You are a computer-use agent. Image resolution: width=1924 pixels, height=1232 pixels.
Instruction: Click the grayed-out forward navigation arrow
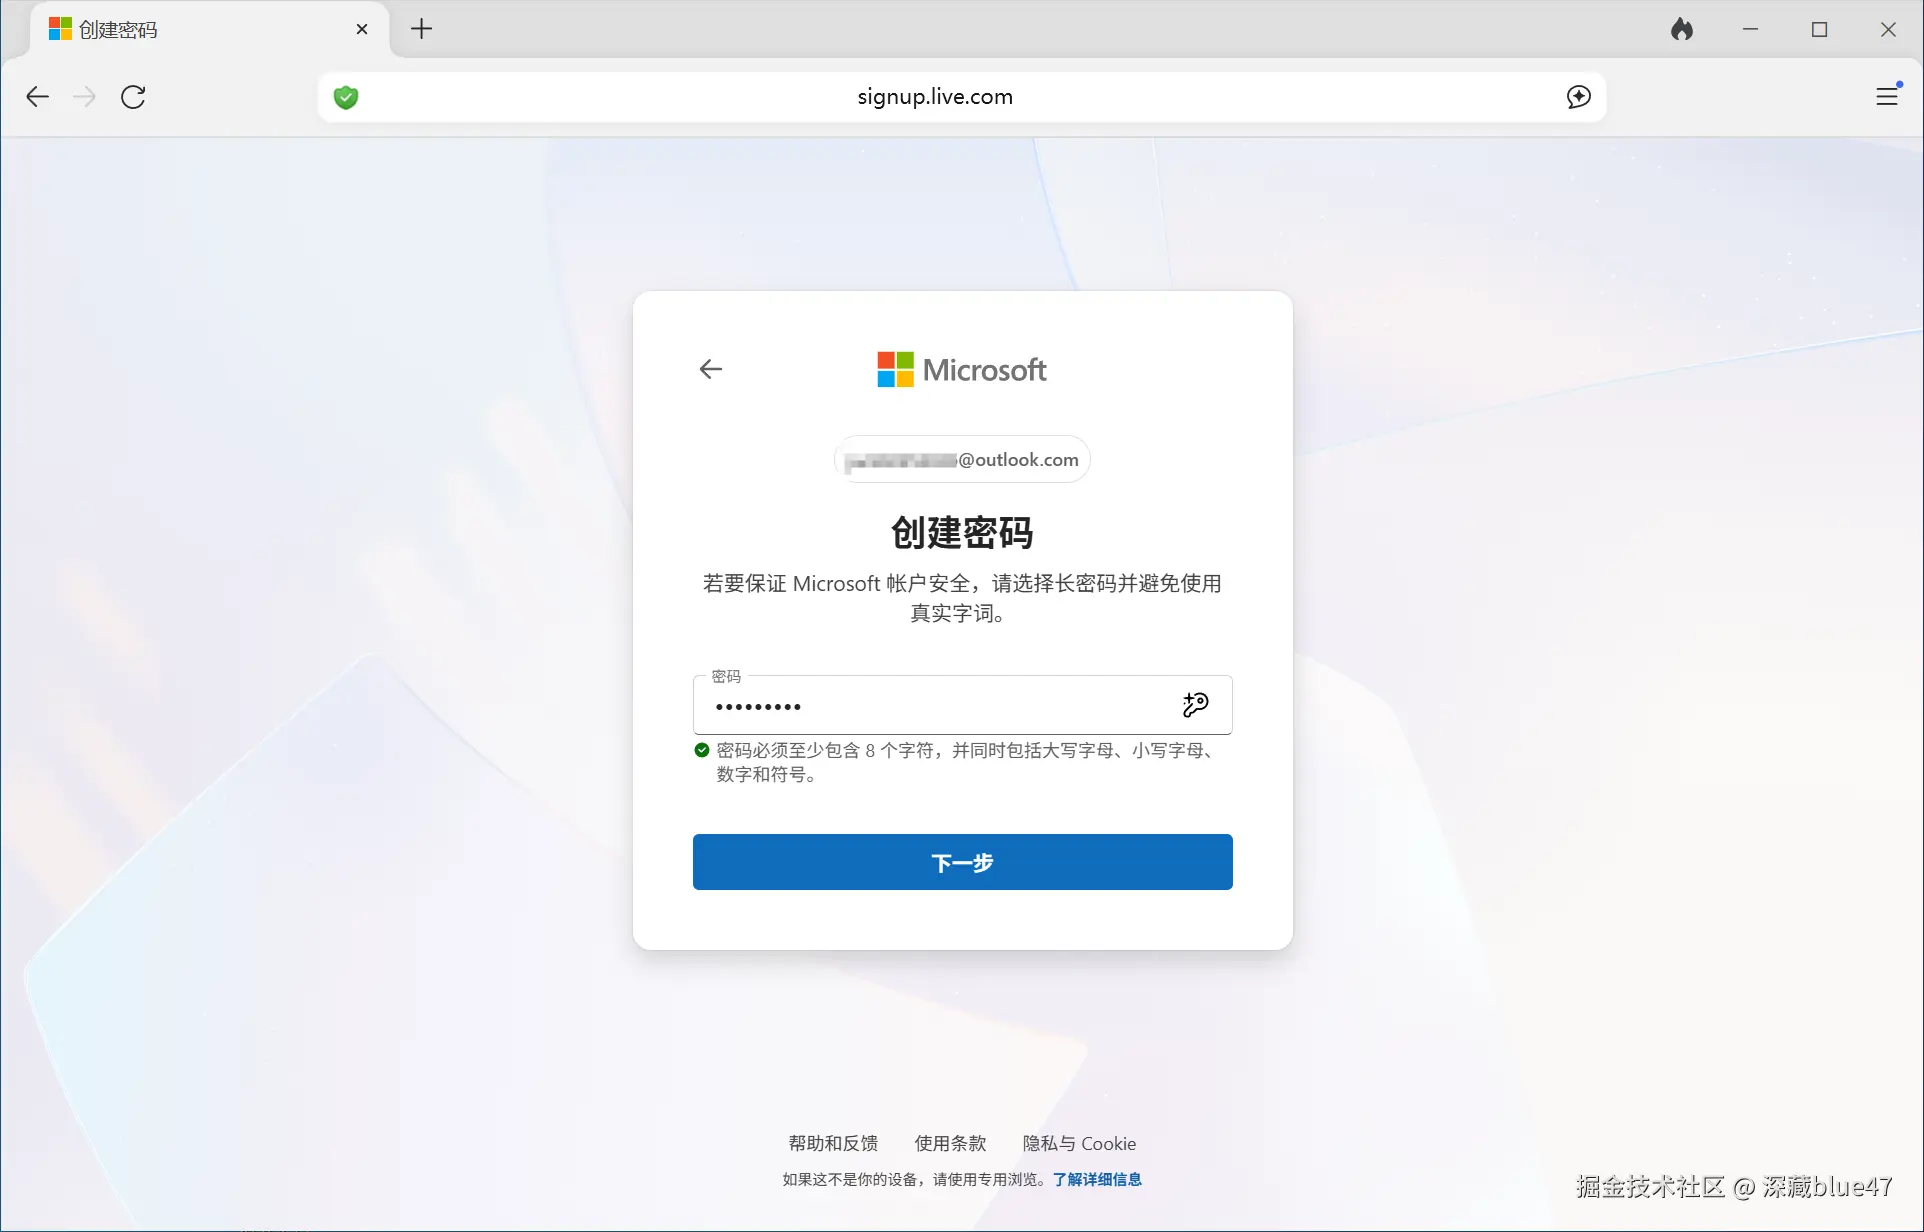(x=84, y=96)
